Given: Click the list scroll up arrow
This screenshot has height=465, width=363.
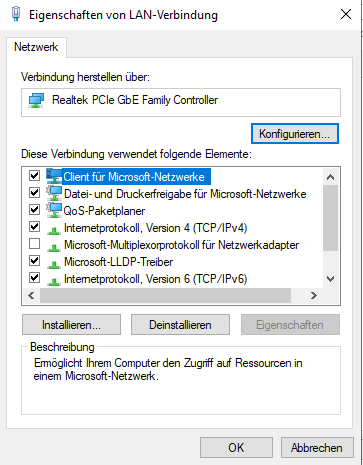Looking at the screenshot, I should [330, 177].
